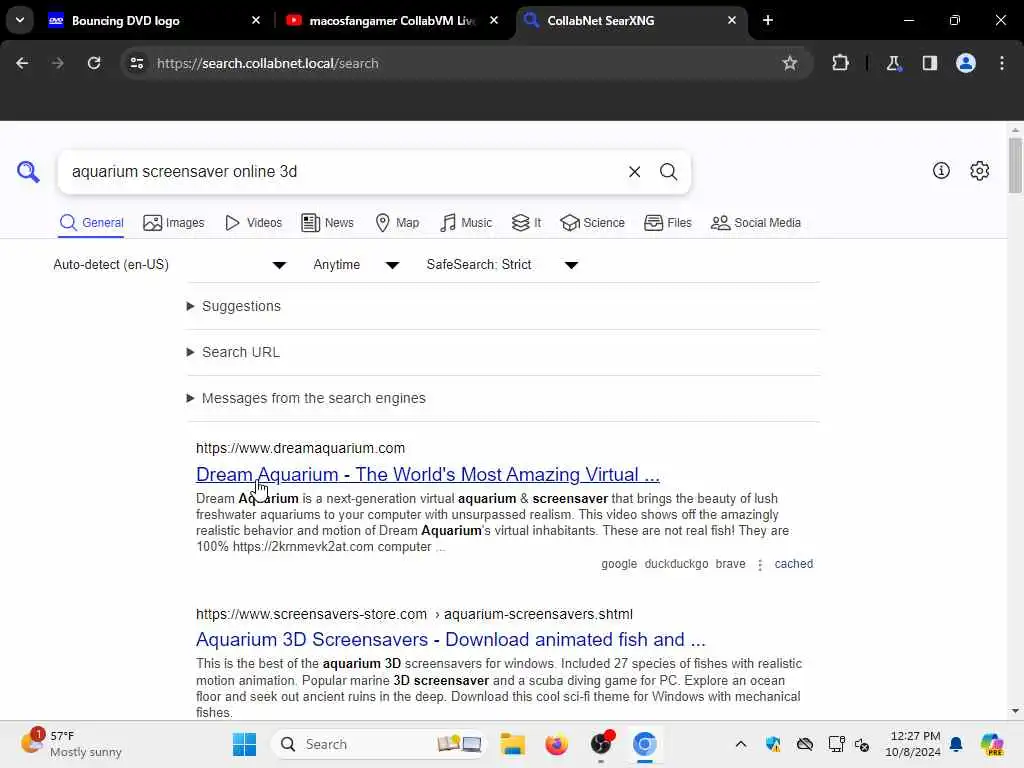1024x768 pixels.
Task: Open File Explorer from taskbar
Action: [513, 744]
